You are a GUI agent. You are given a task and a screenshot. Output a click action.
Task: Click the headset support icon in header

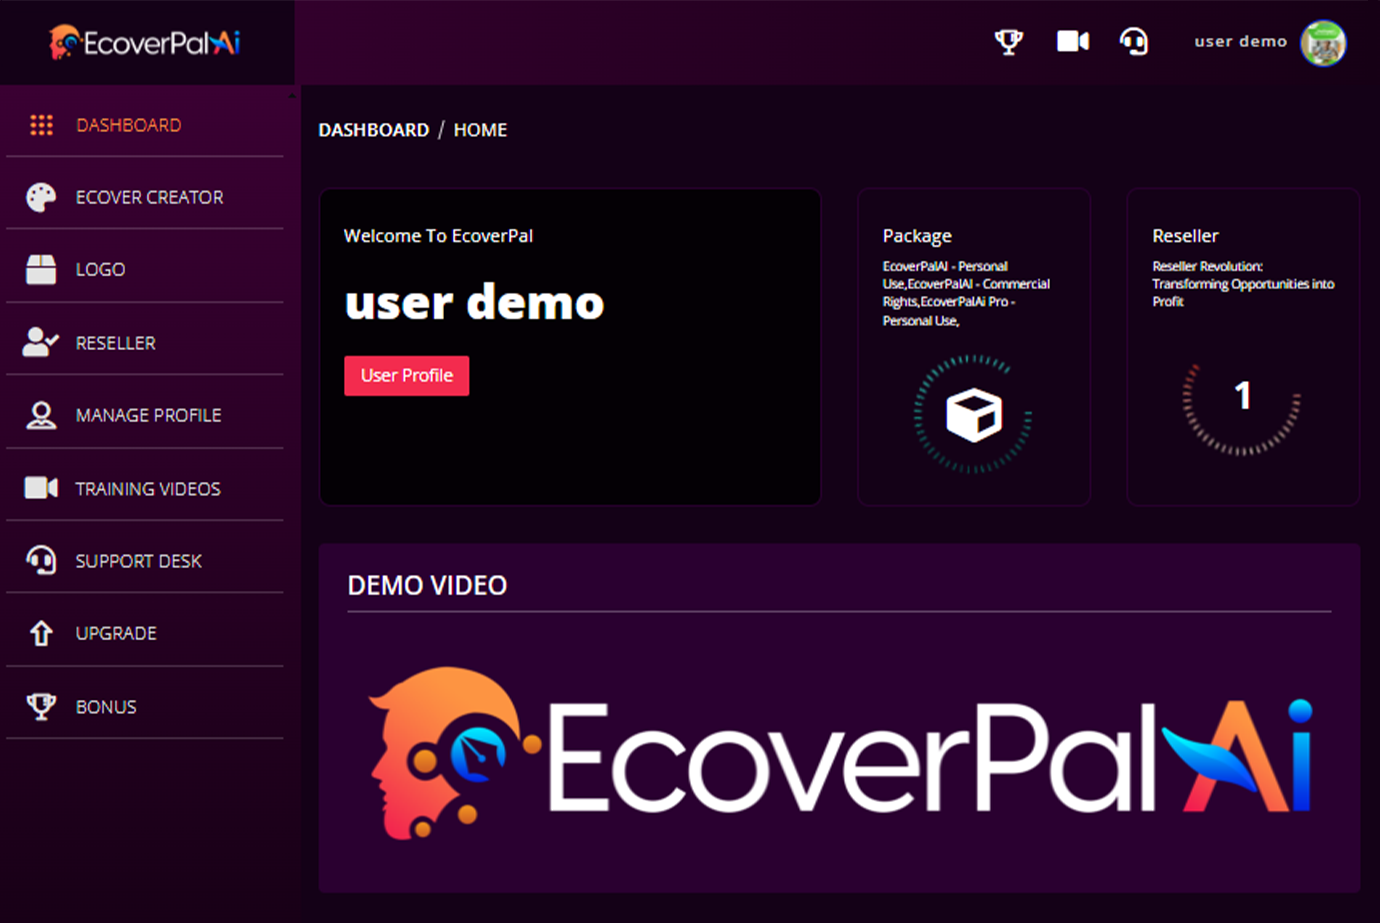coord(1133,42)
